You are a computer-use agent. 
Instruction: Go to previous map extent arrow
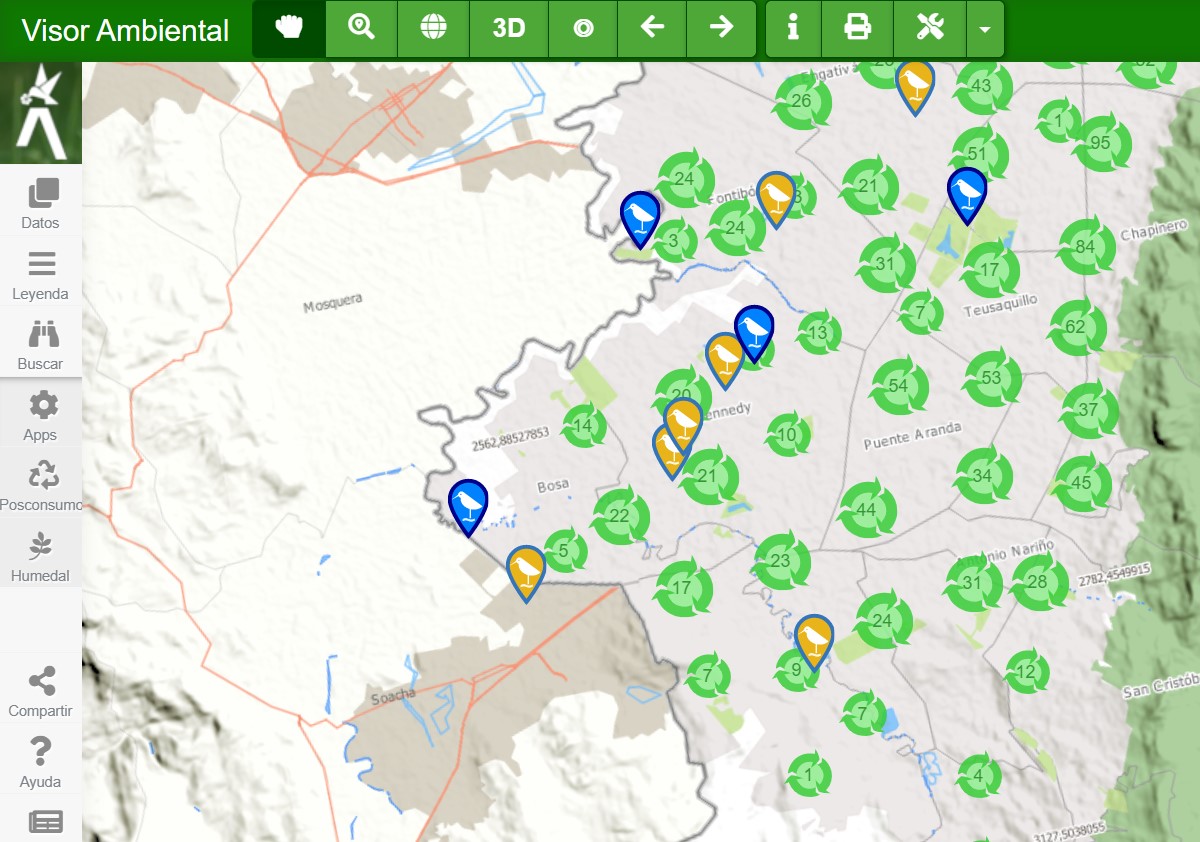pos(652,28)
